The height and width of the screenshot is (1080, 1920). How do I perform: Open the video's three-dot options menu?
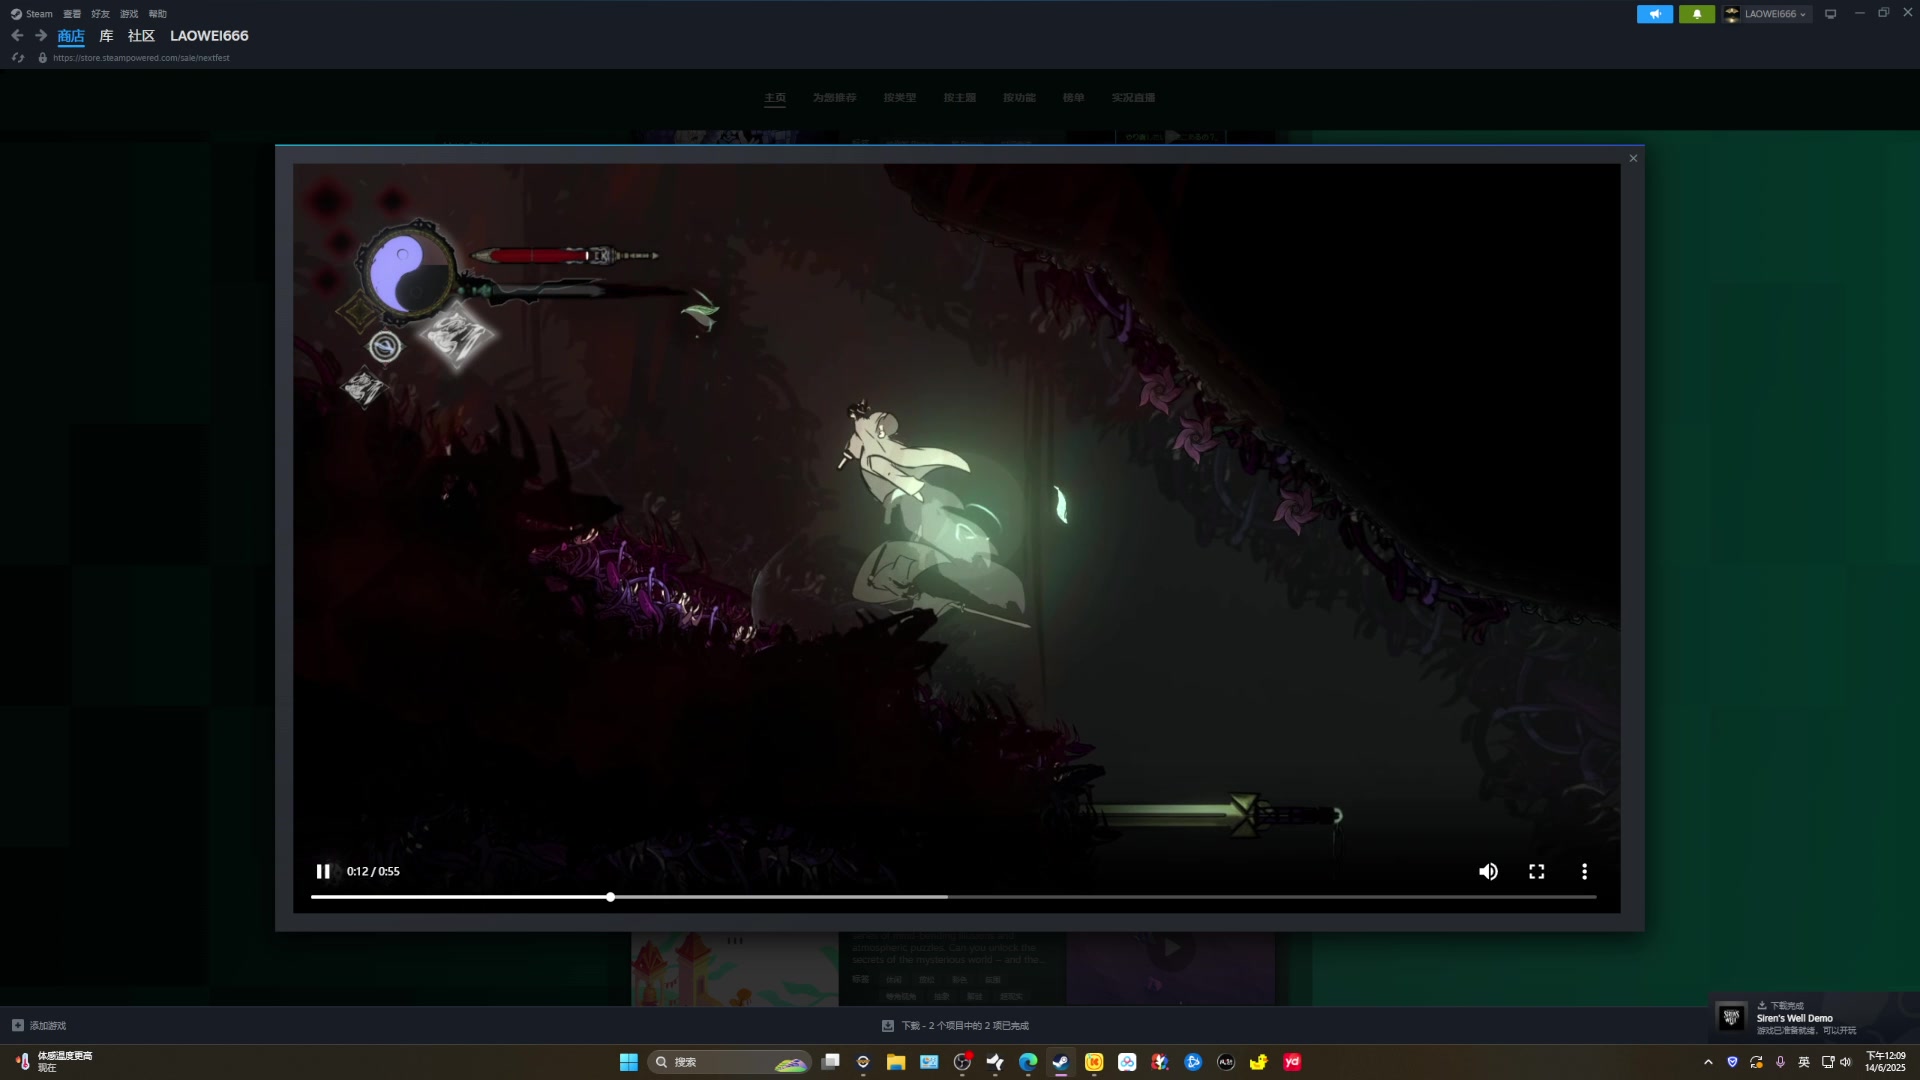point(1584,871)
